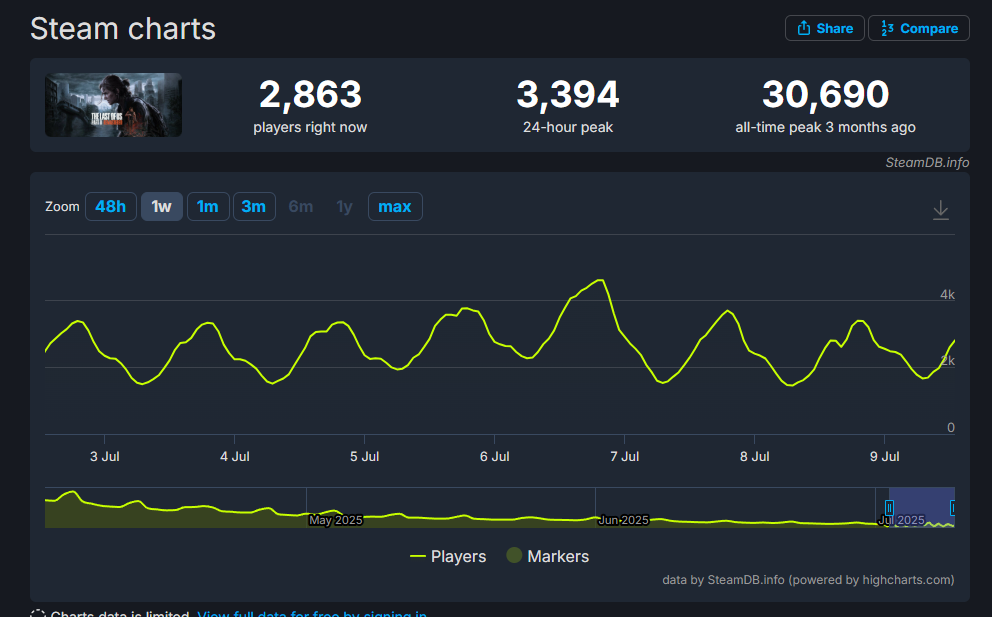
Task: Toggle the Players series in legend
Action: tap(448, 556)
